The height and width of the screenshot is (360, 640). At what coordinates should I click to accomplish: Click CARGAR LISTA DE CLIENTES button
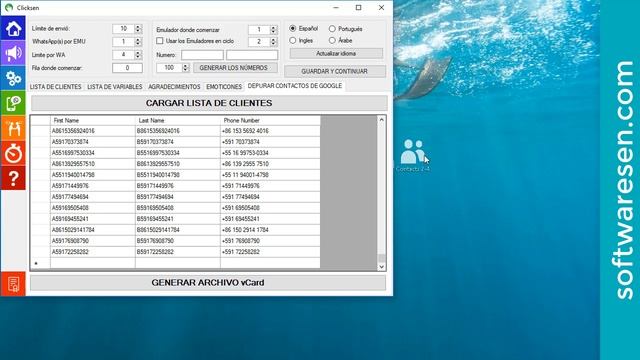[209, 103]
